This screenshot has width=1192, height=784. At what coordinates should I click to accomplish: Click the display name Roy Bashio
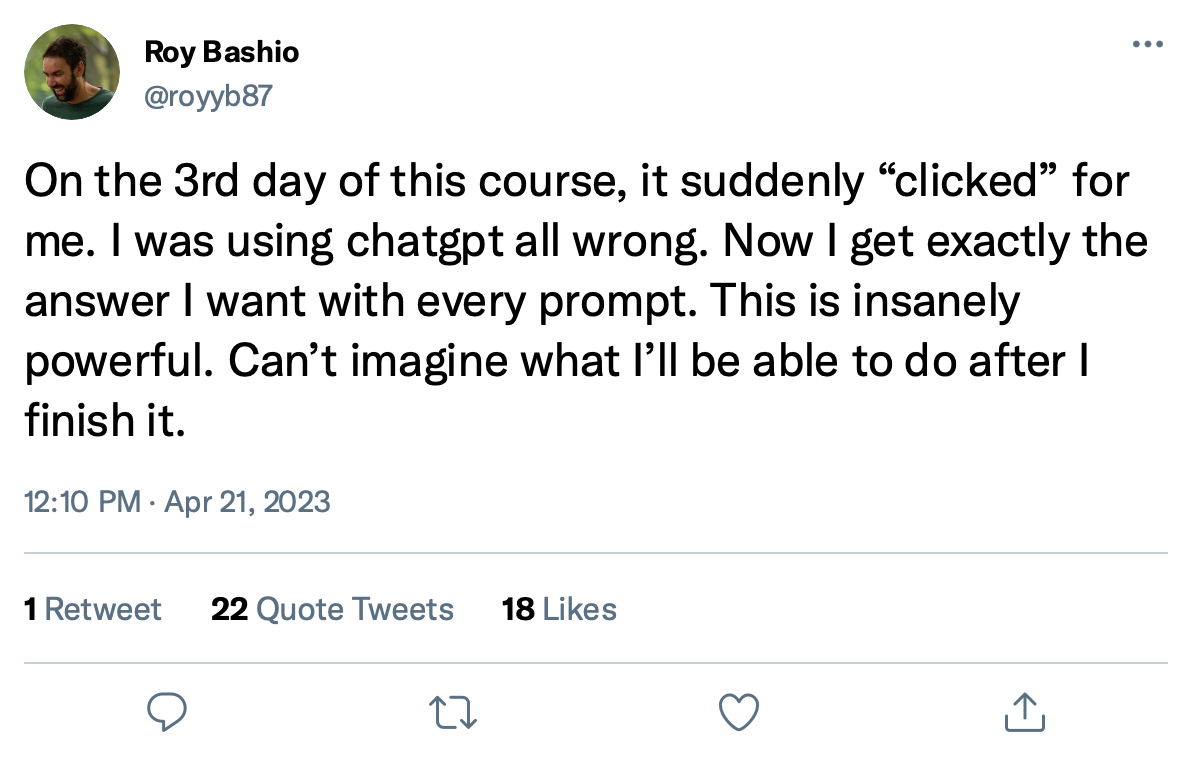(x=221, y=52)
